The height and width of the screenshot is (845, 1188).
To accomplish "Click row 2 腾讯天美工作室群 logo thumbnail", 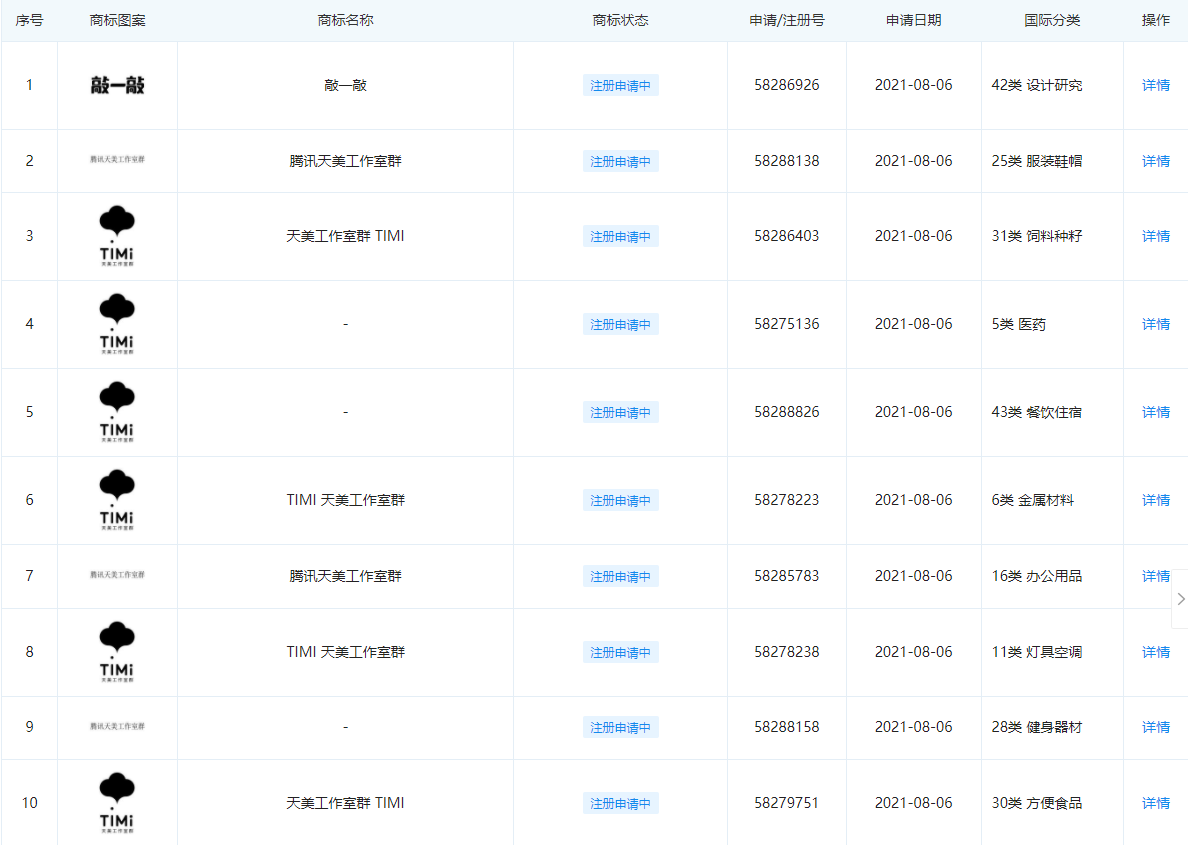I will coord(117,160).
